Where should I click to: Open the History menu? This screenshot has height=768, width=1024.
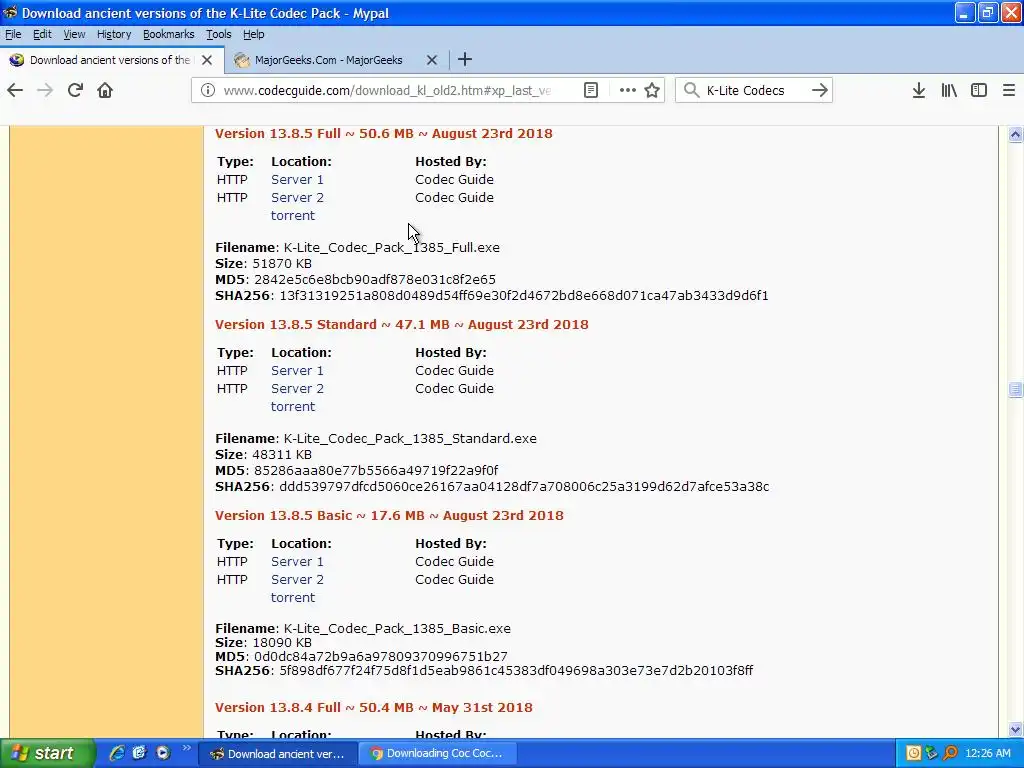[114, 34]
